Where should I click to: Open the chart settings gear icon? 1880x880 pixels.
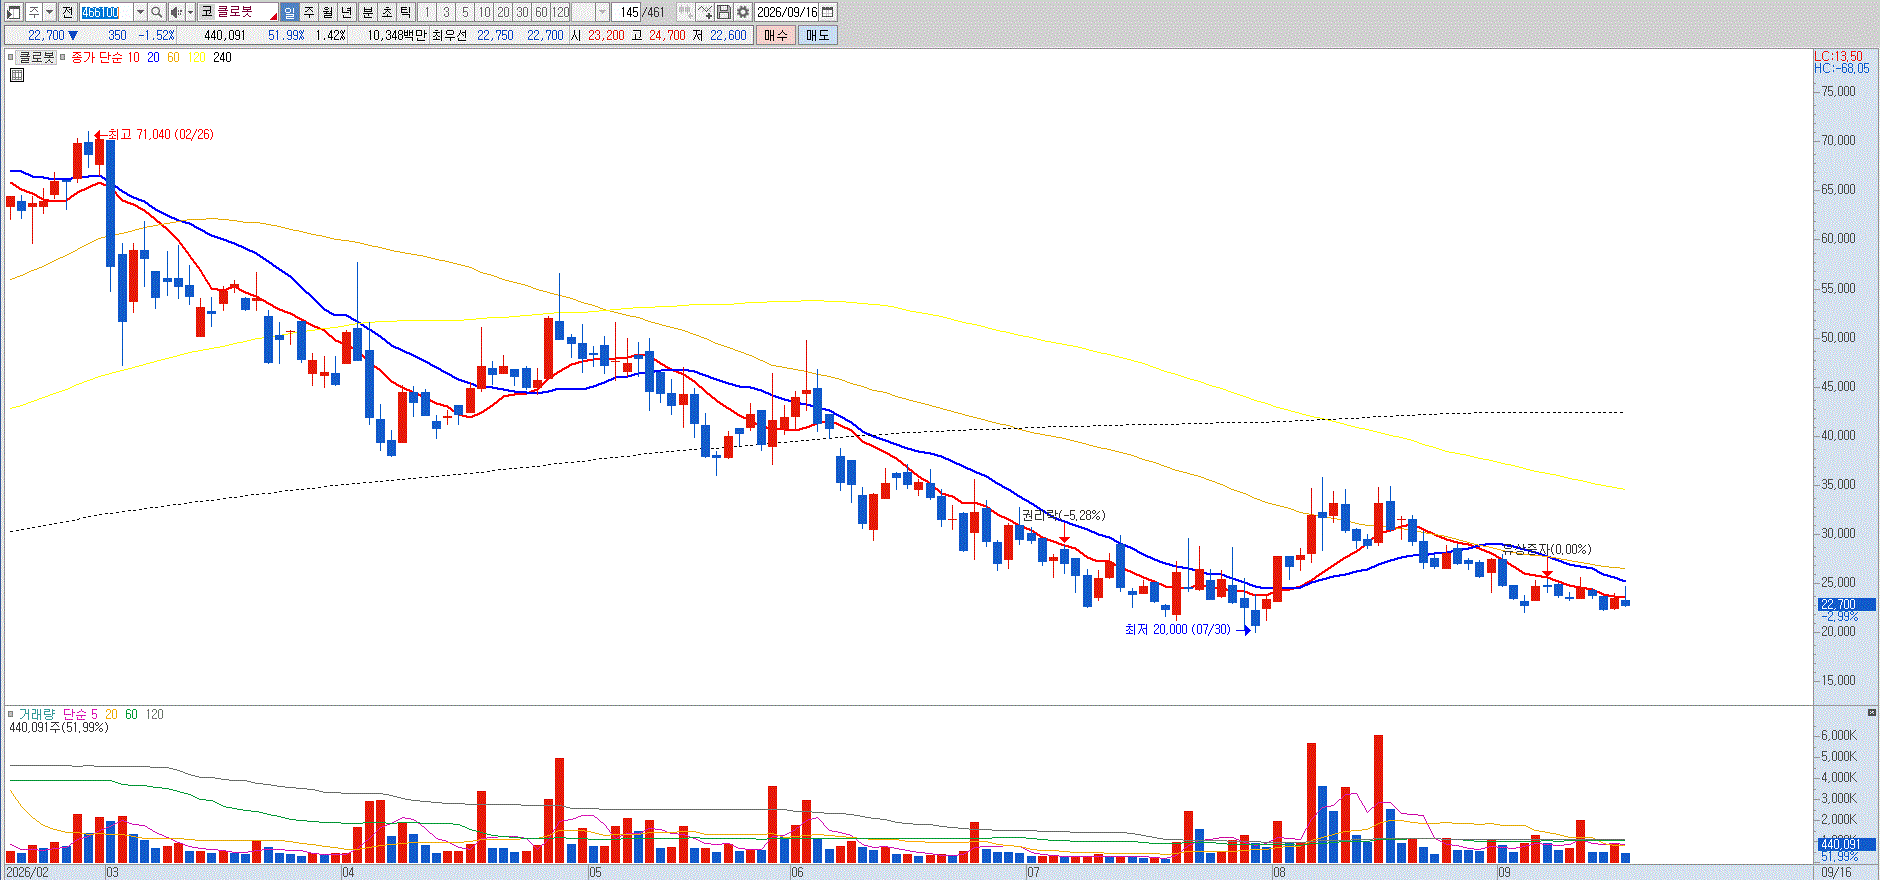743,12
